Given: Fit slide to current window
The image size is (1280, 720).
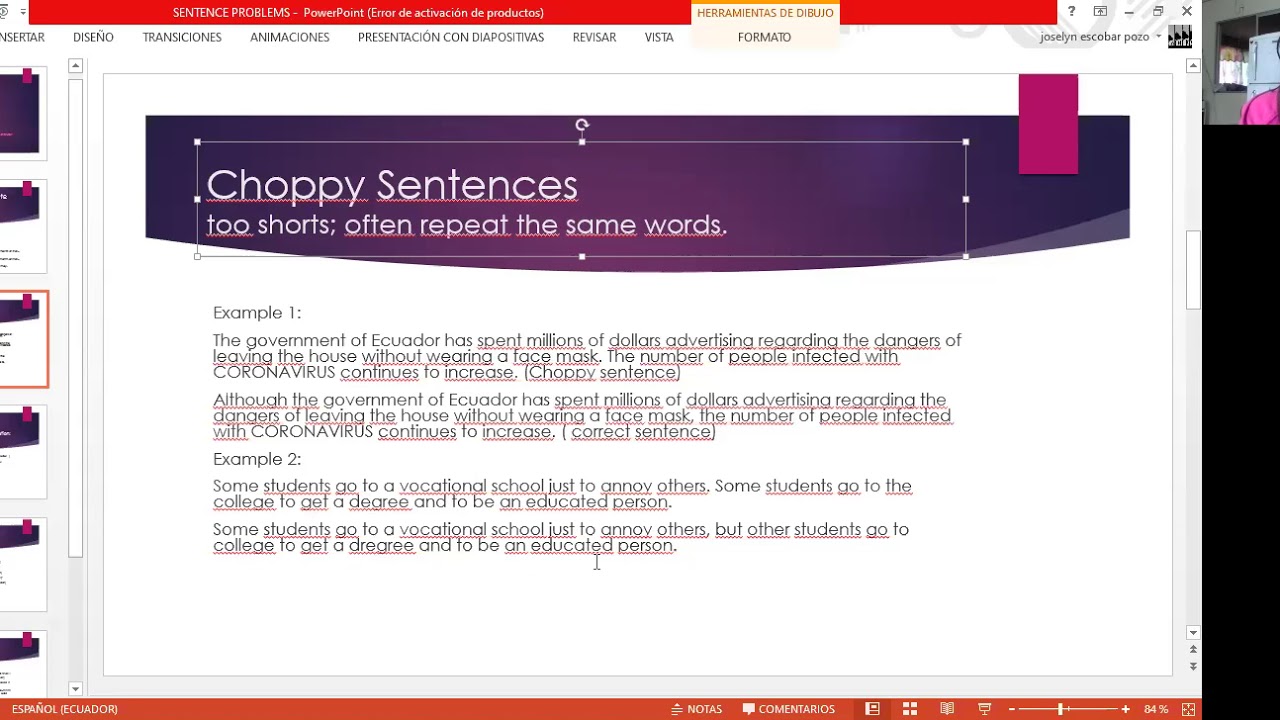Looking at the screenshot, I should point(1188,709).
